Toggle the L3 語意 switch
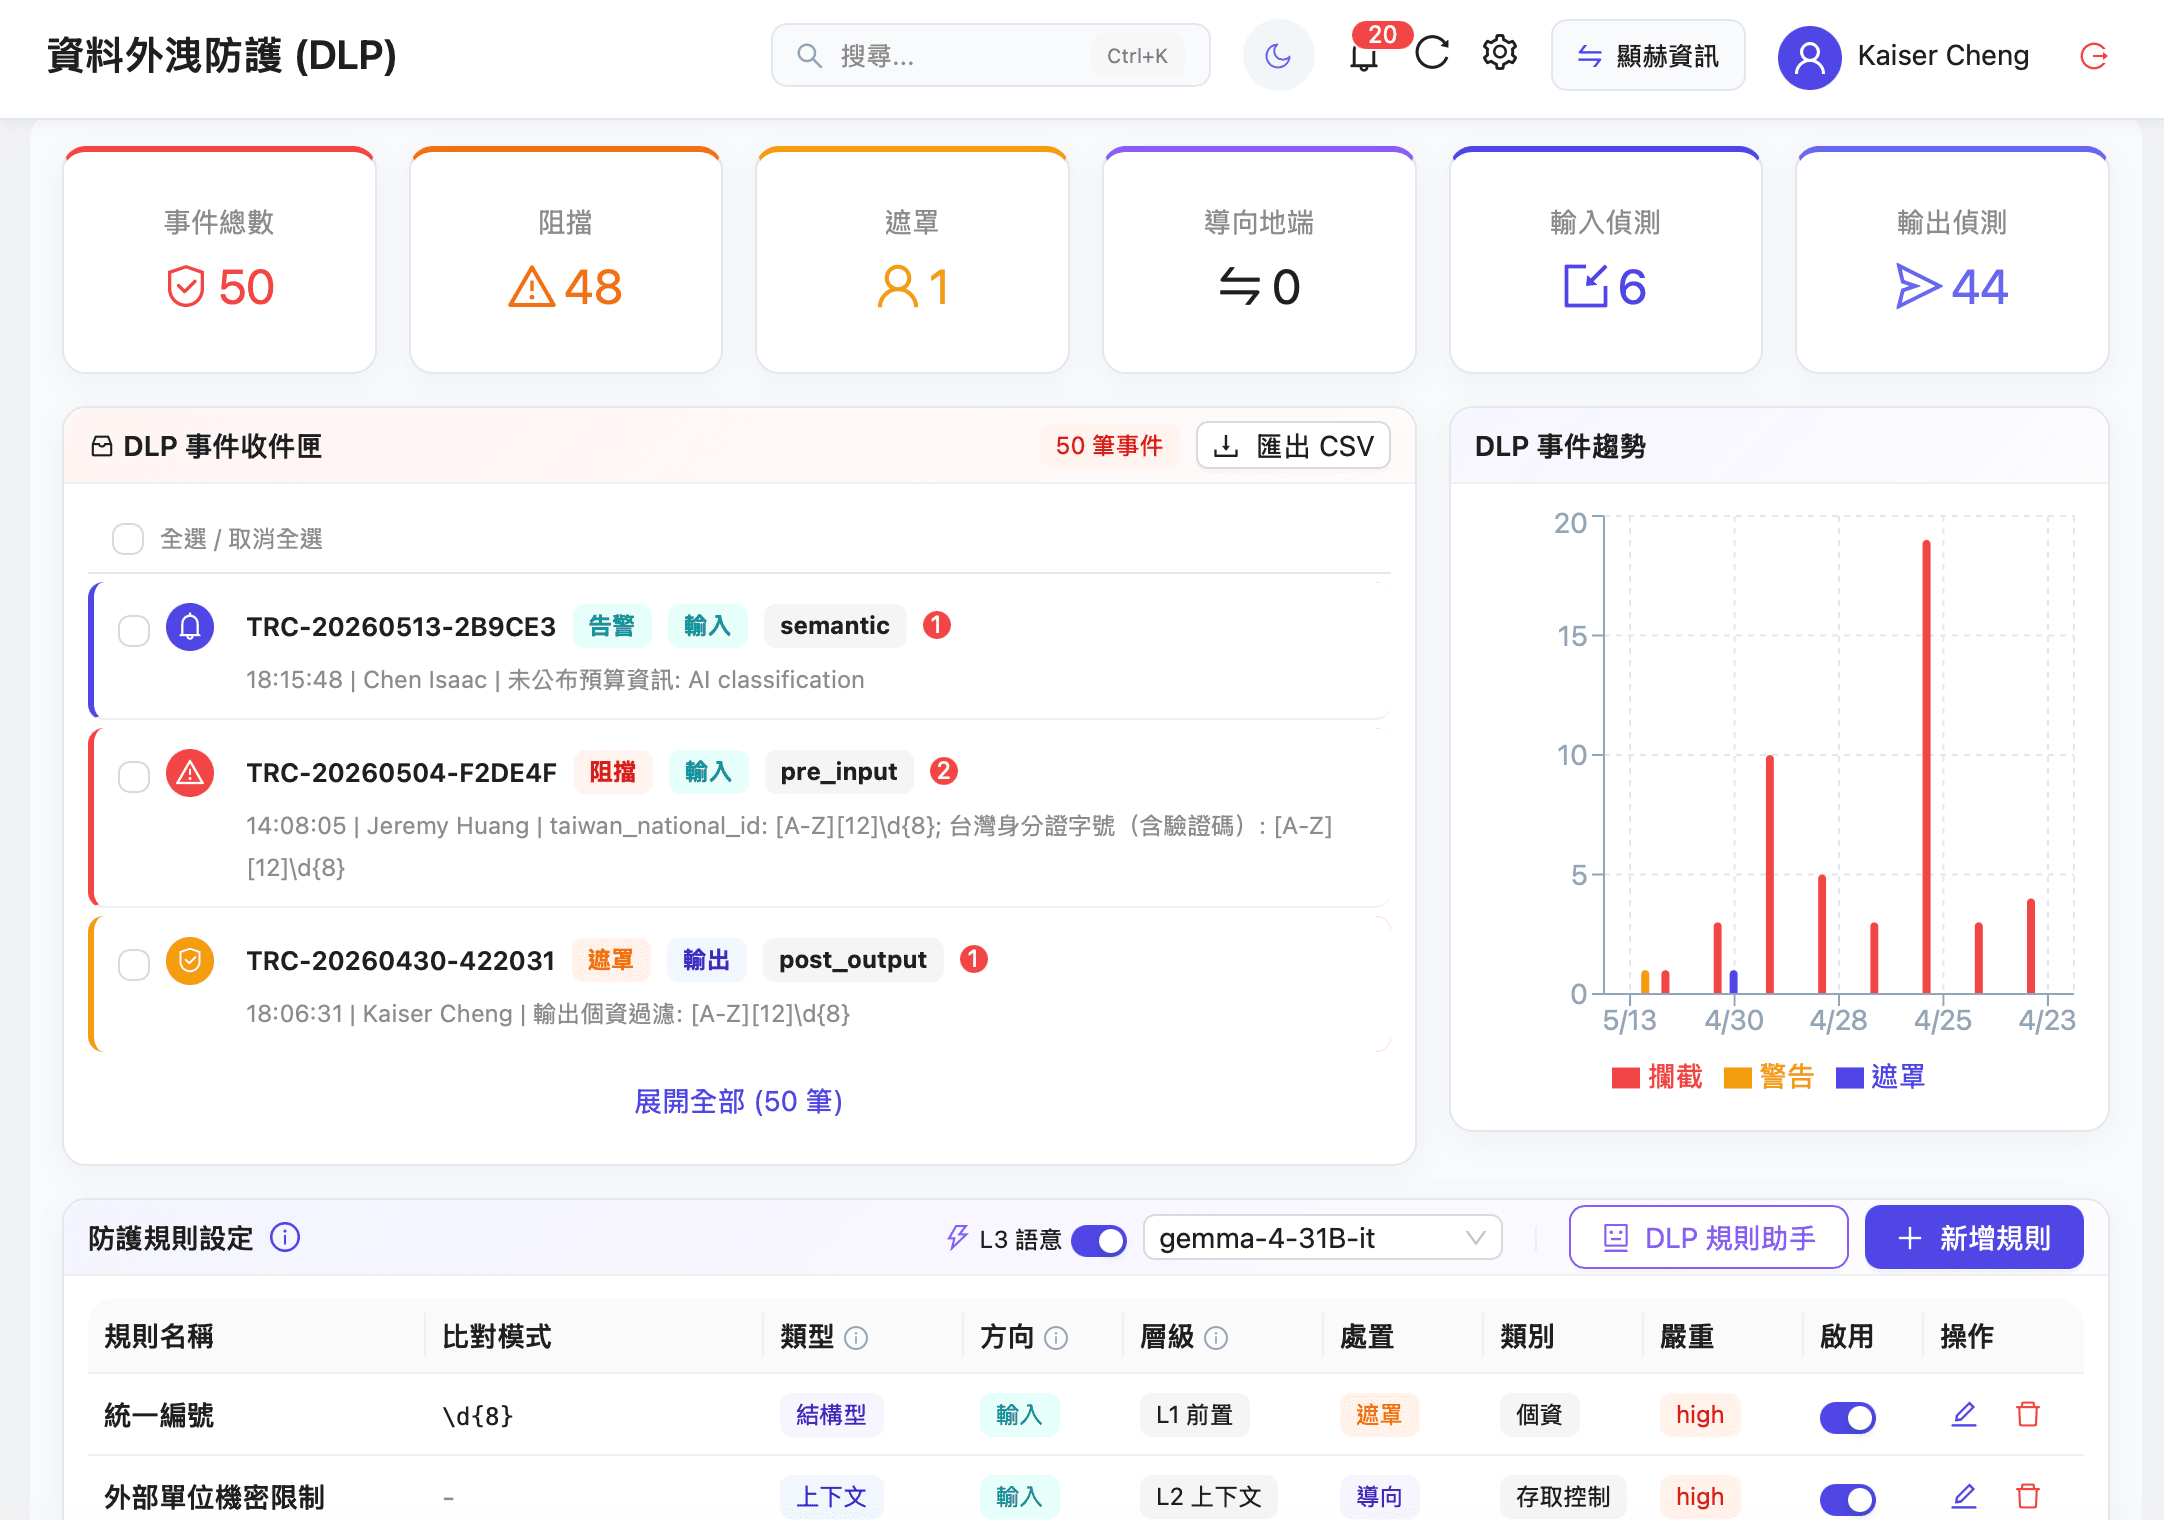Image resolution: width=2164 pixels, height=1520 pixels. tap(1098, 1240)
